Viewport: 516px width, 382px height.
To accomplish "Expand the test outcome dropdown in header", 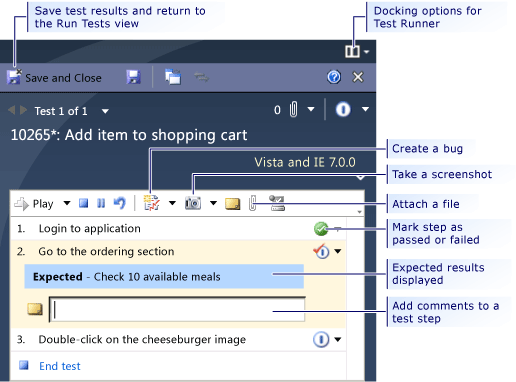I will 366,109.
